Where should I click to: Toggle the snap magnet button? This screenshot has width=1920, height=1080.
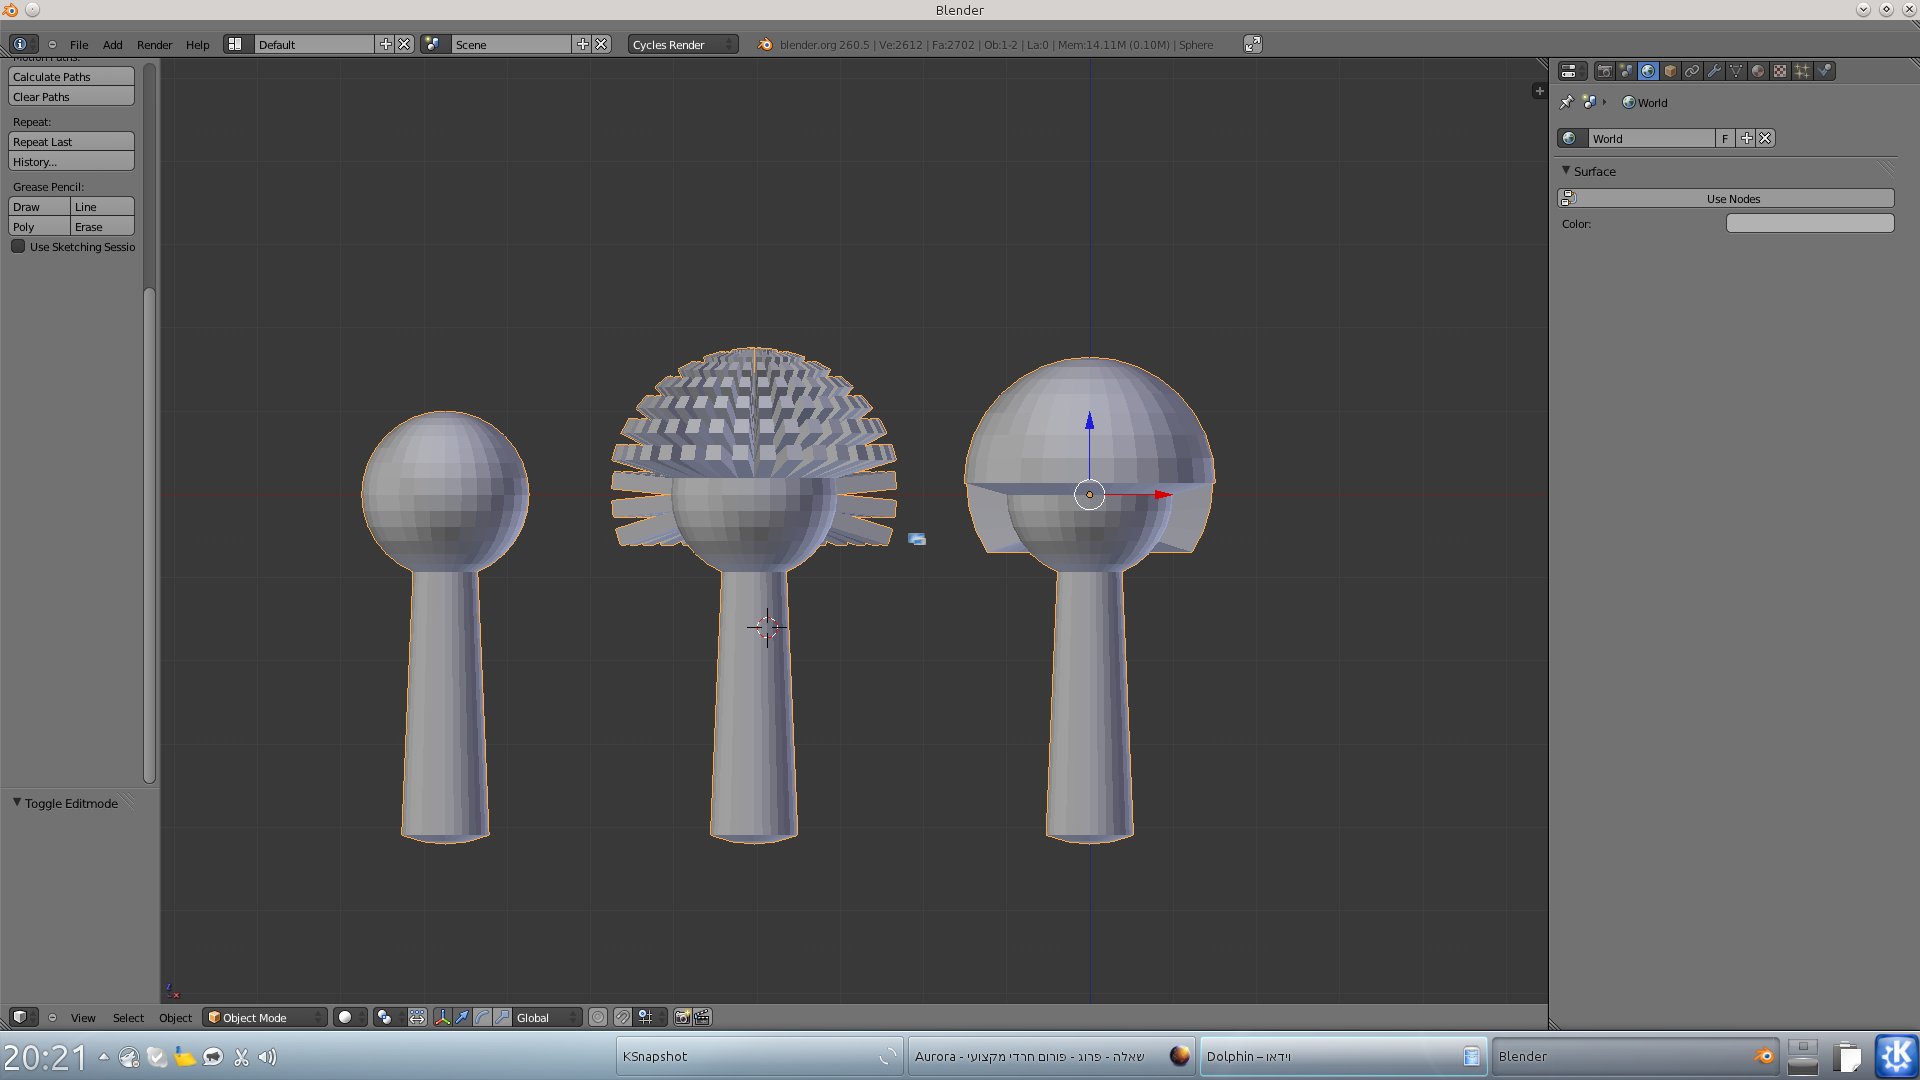coord(622,1017)
